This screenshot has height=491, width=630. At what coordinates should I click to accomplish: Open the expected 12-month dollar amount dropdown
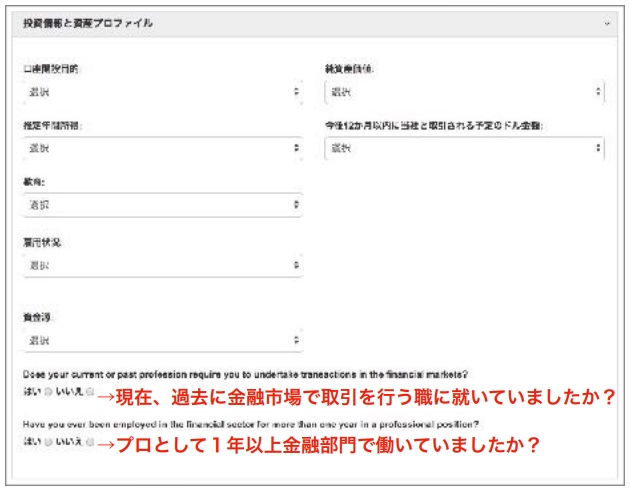click(x=464, y=148)
